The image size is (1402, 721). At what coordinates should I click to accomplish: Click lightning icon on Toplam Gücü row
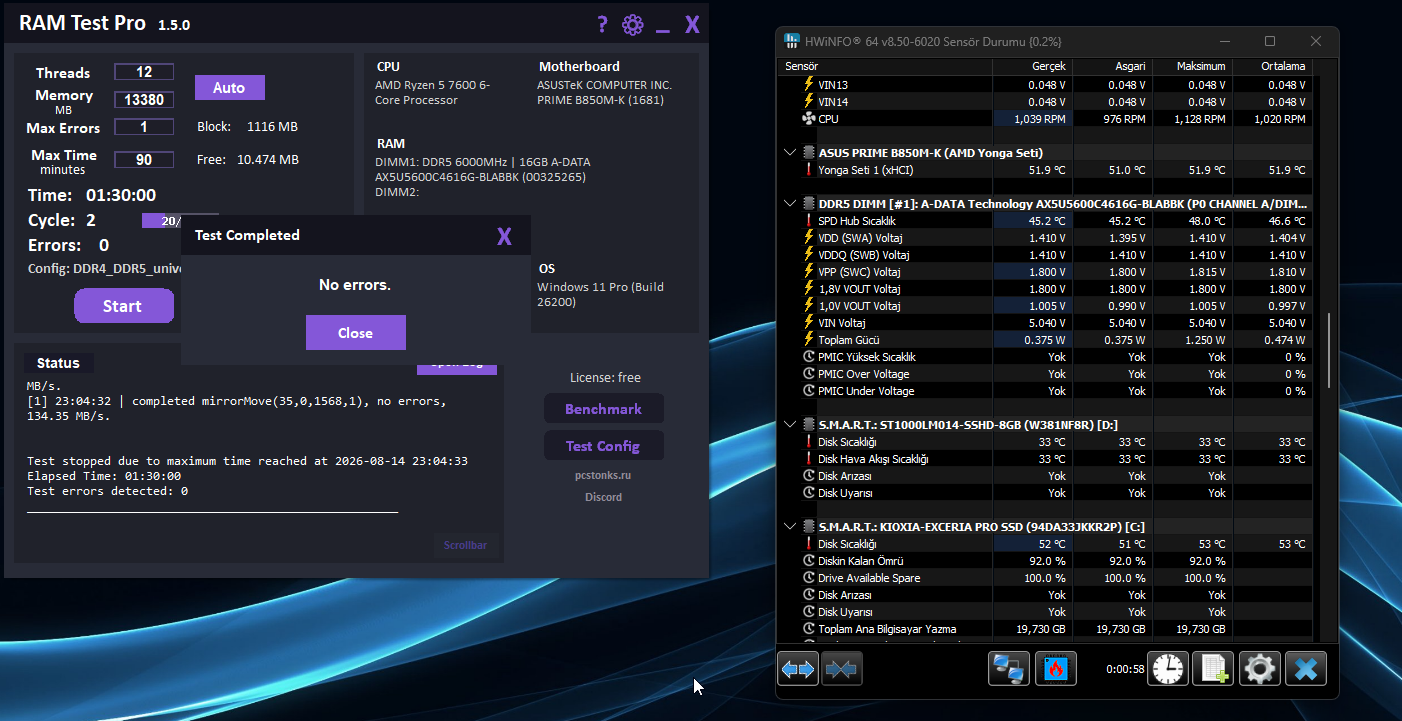[809, 340]
